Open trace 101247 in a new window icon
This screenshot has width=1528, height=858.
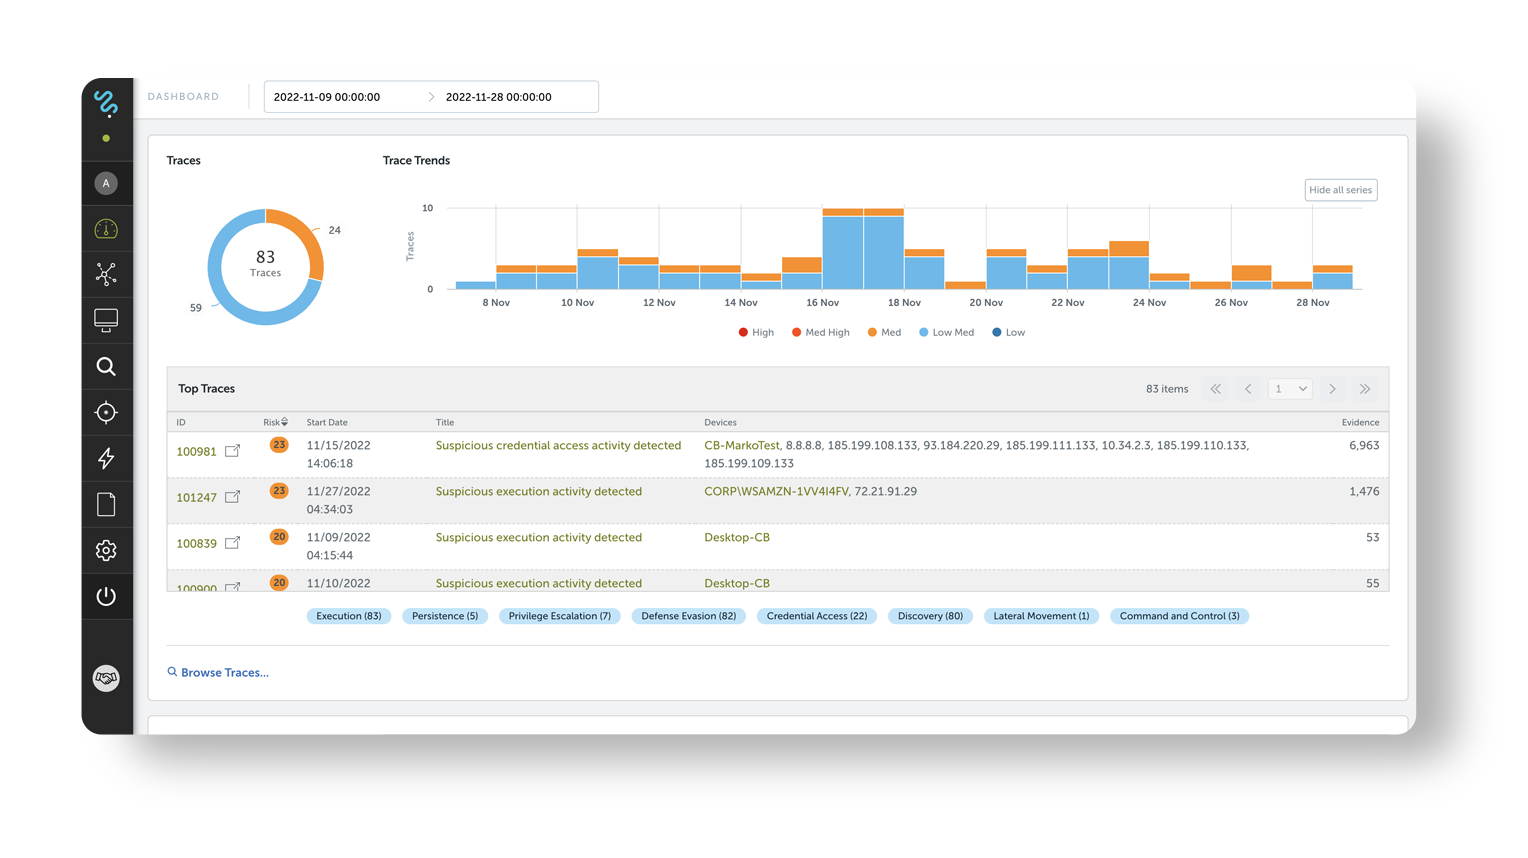tap(232, 497)
